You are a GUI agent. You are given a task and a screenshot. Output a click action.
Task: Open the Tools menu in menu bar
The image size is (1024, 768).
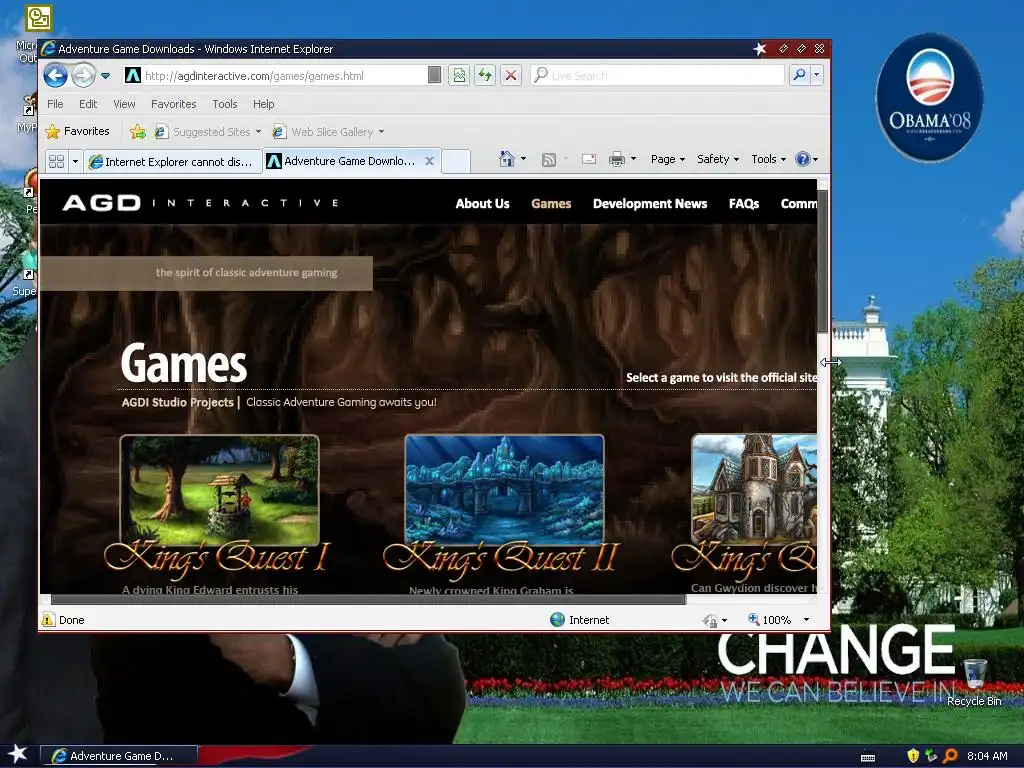pyautogui.click(x=225, y=104)
